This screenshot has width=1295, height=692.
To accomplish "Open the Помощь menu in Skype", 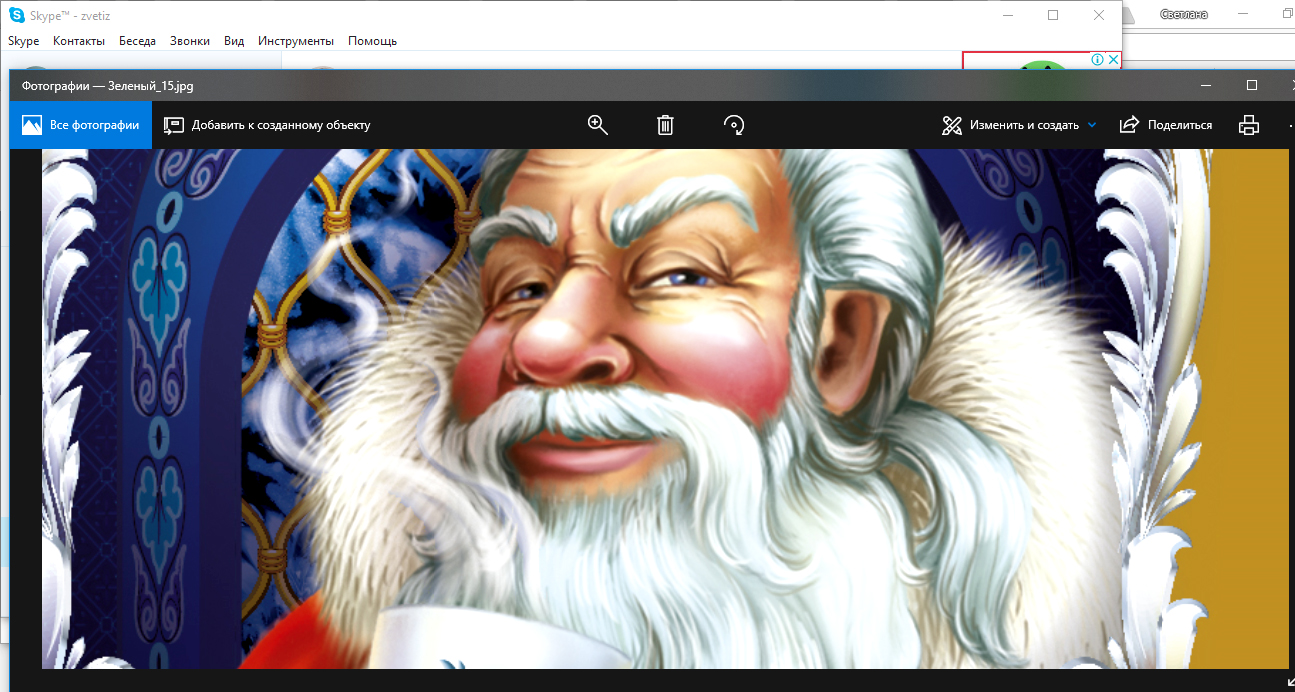I will (373, 41).
